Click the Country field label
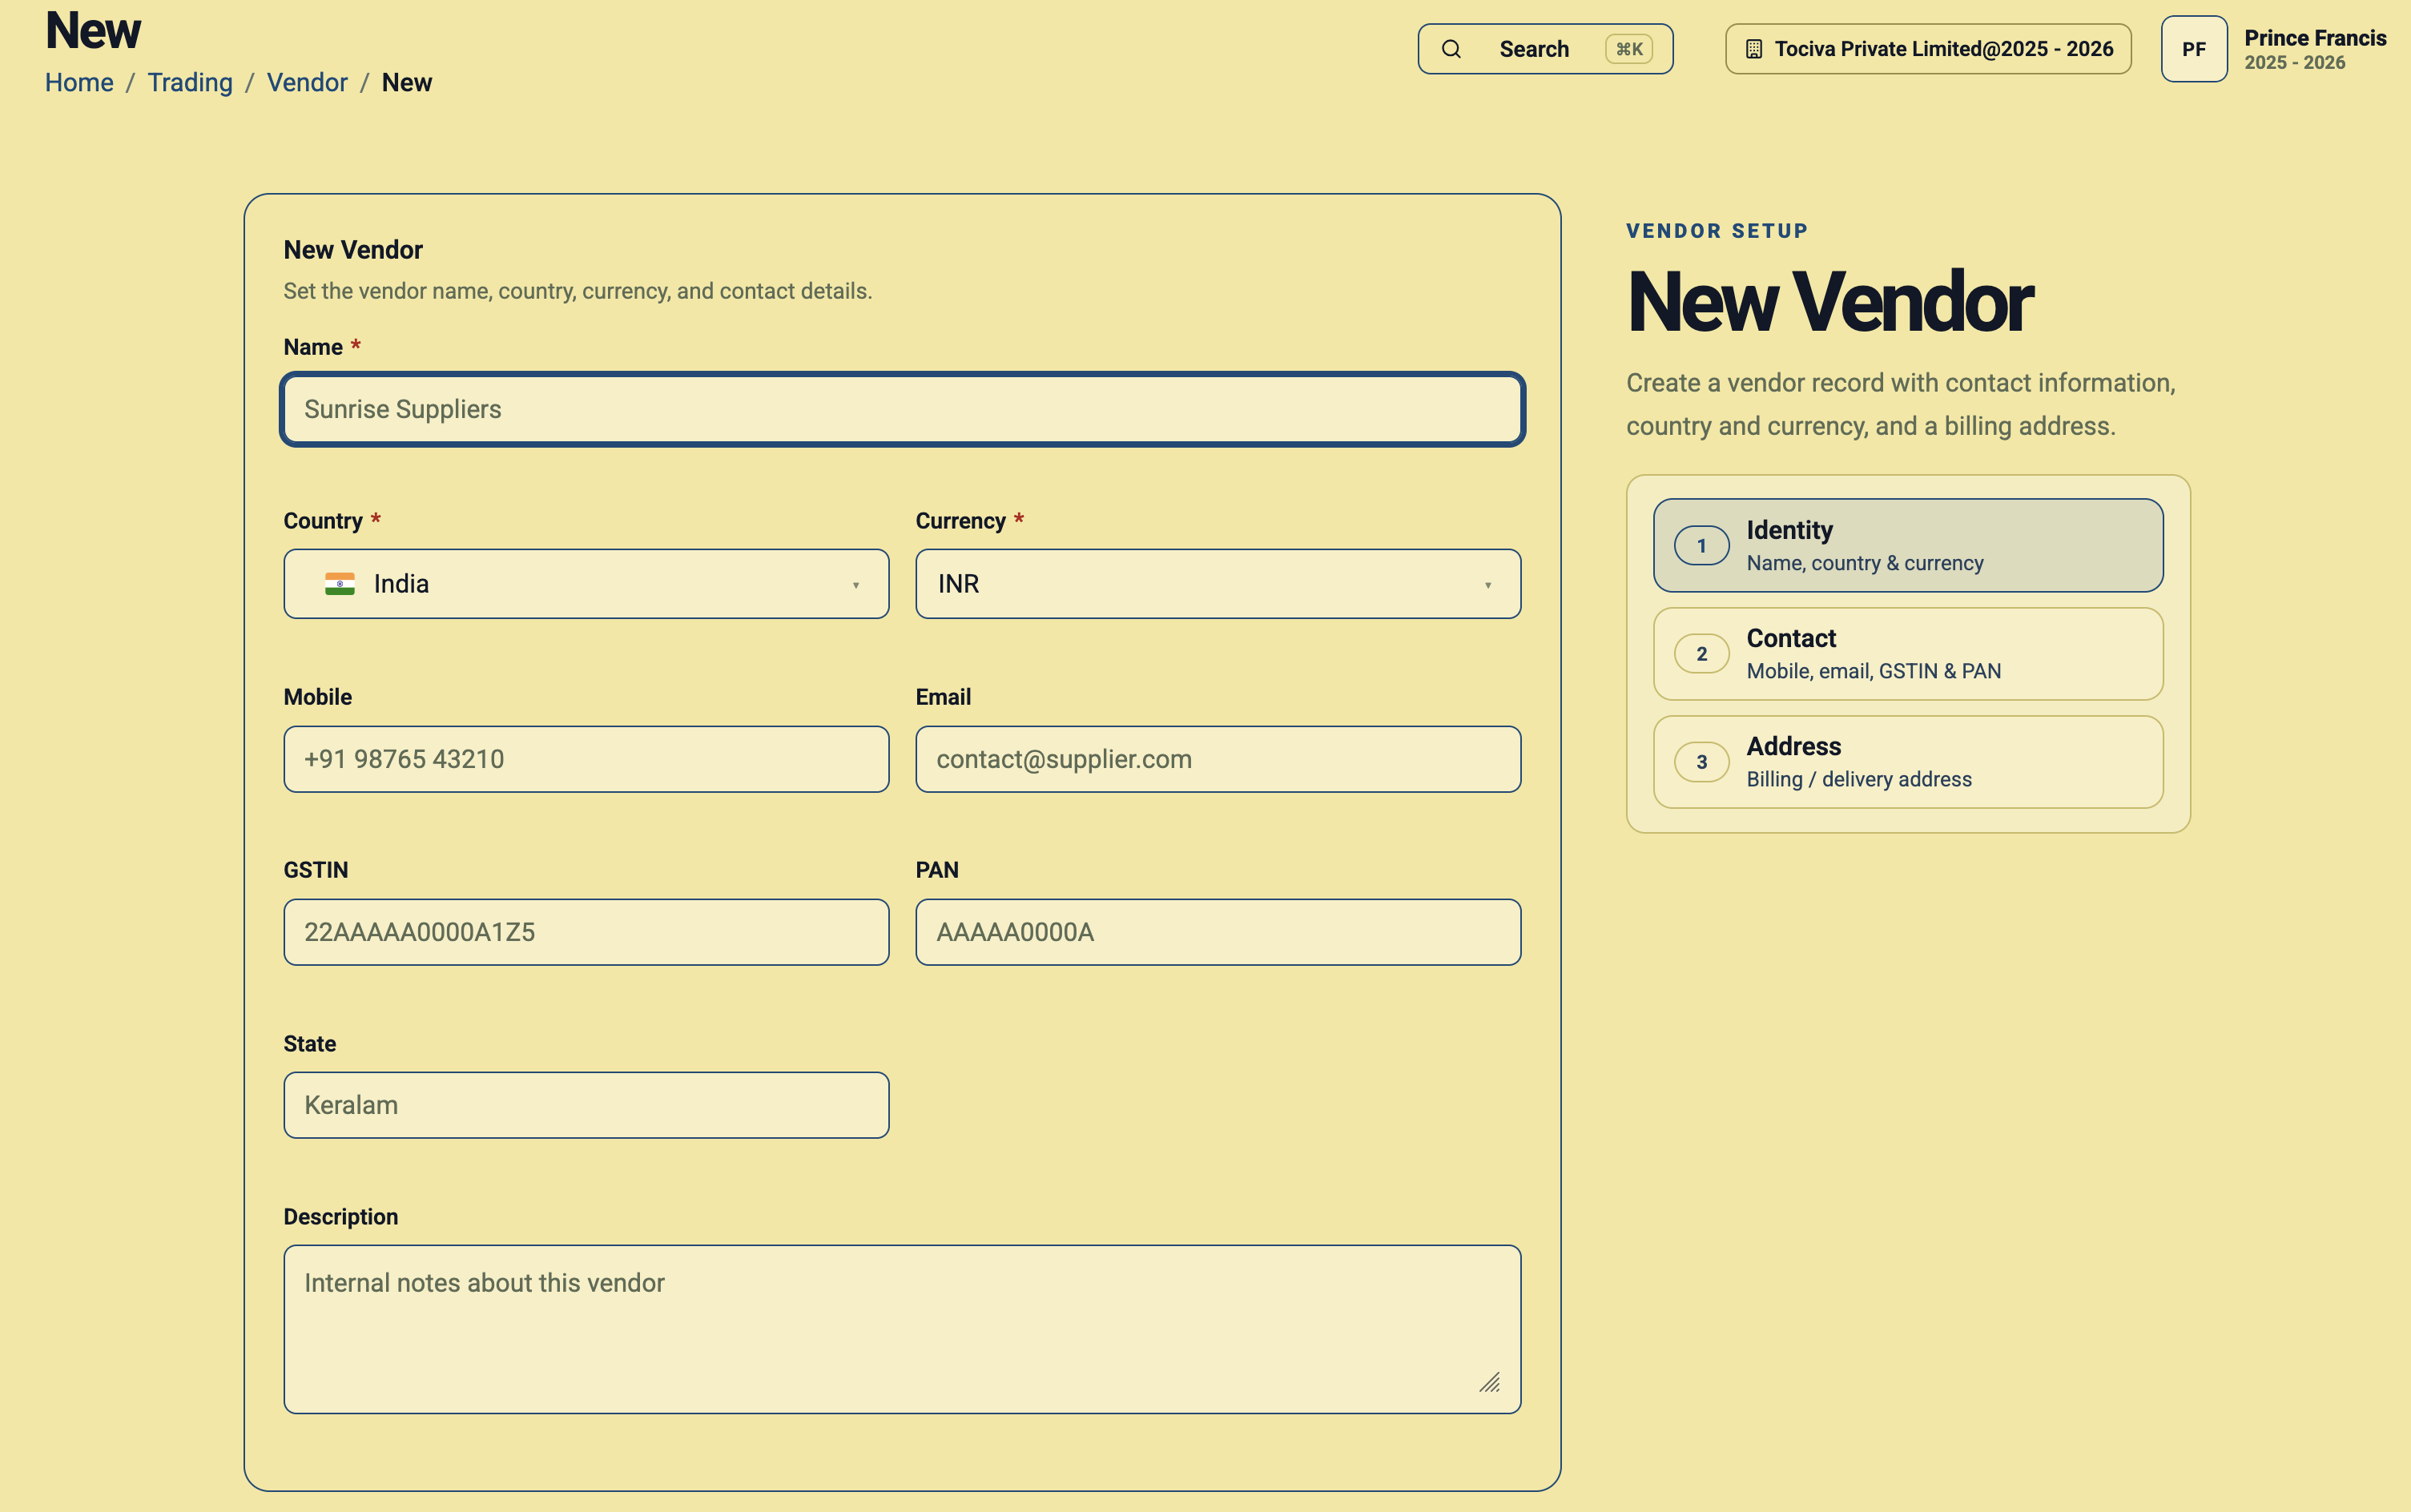 pos(323,521)
